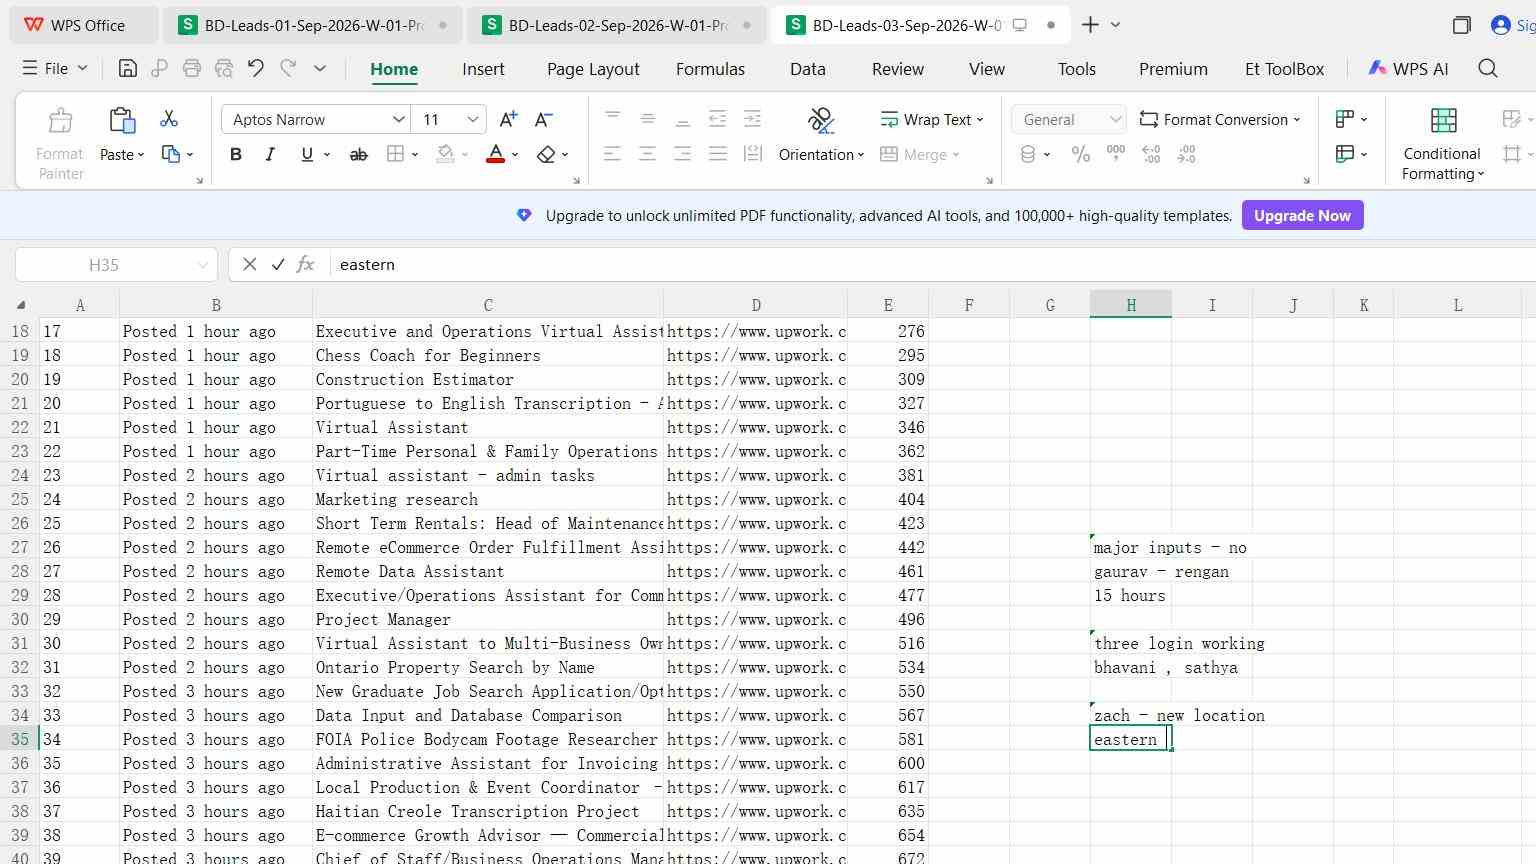Click the Undo arrow icon
Viewport: 1536px width, 864px height.
[256, 68]
